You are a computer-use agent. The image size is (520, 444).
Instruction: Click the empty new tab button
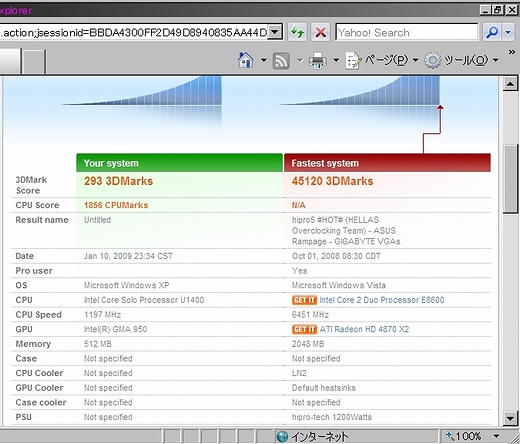click(x=34, y=61)
